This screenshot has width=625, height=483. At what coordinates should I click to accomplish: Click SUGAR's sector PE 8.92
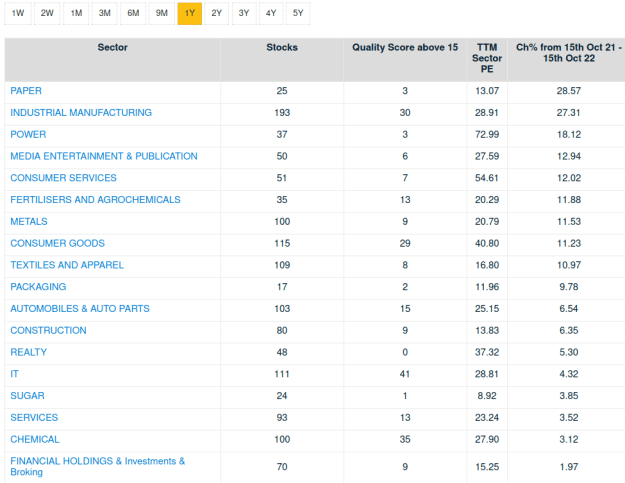coord(487,396)
